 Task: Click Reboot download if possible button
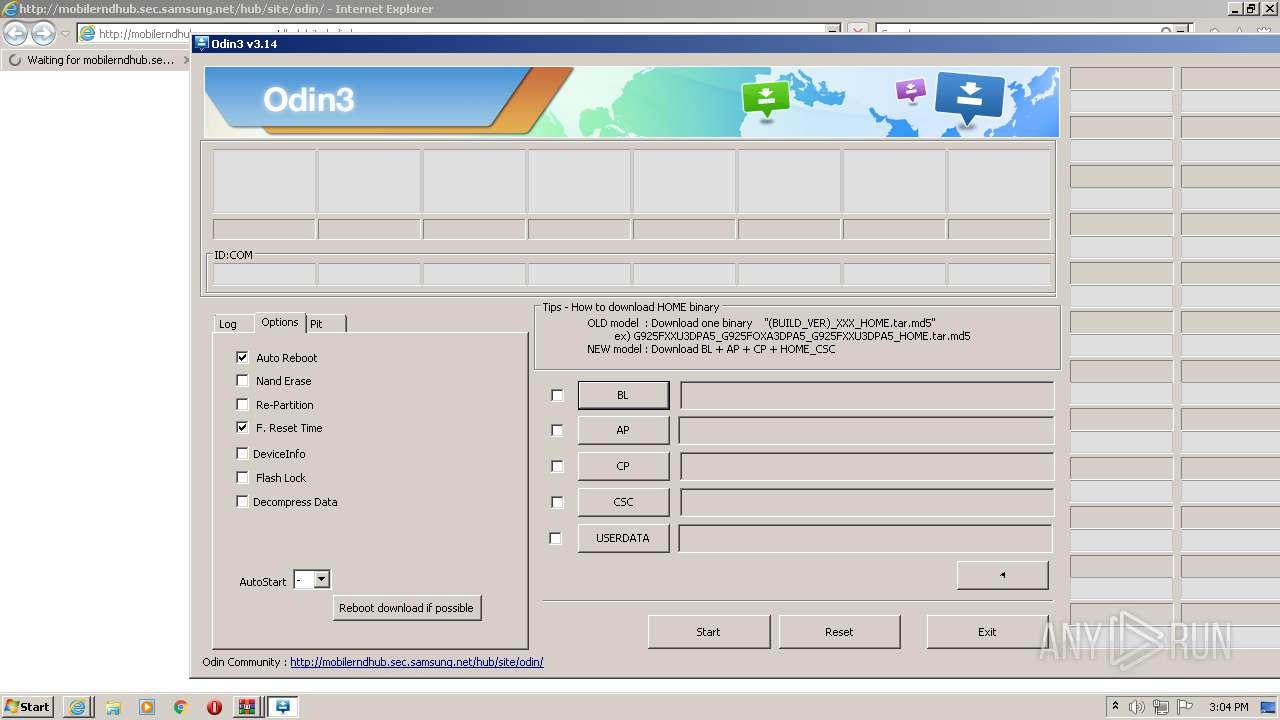(406, 607)
